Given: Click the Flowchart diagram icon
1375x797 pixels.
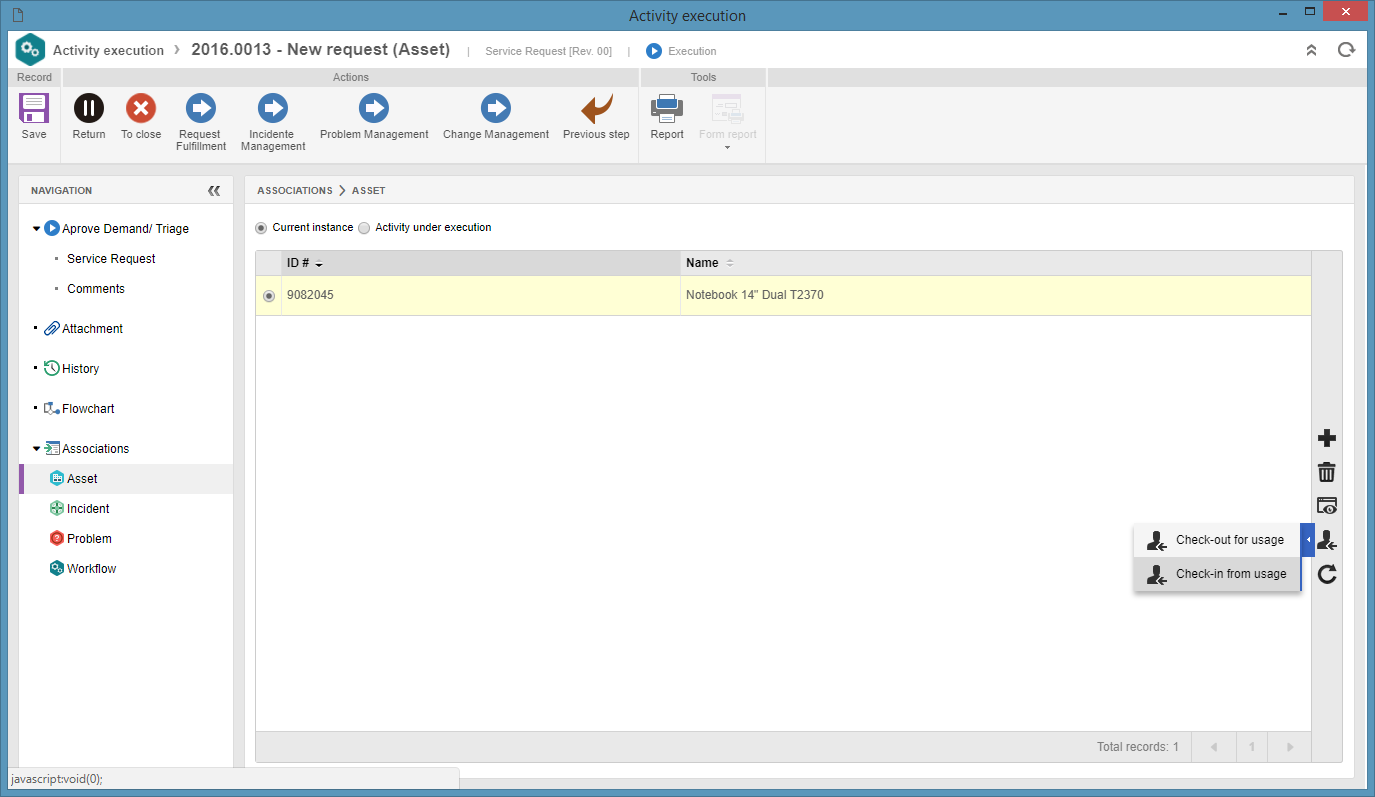Looking at the screenshot, I should tap(52, 408).
